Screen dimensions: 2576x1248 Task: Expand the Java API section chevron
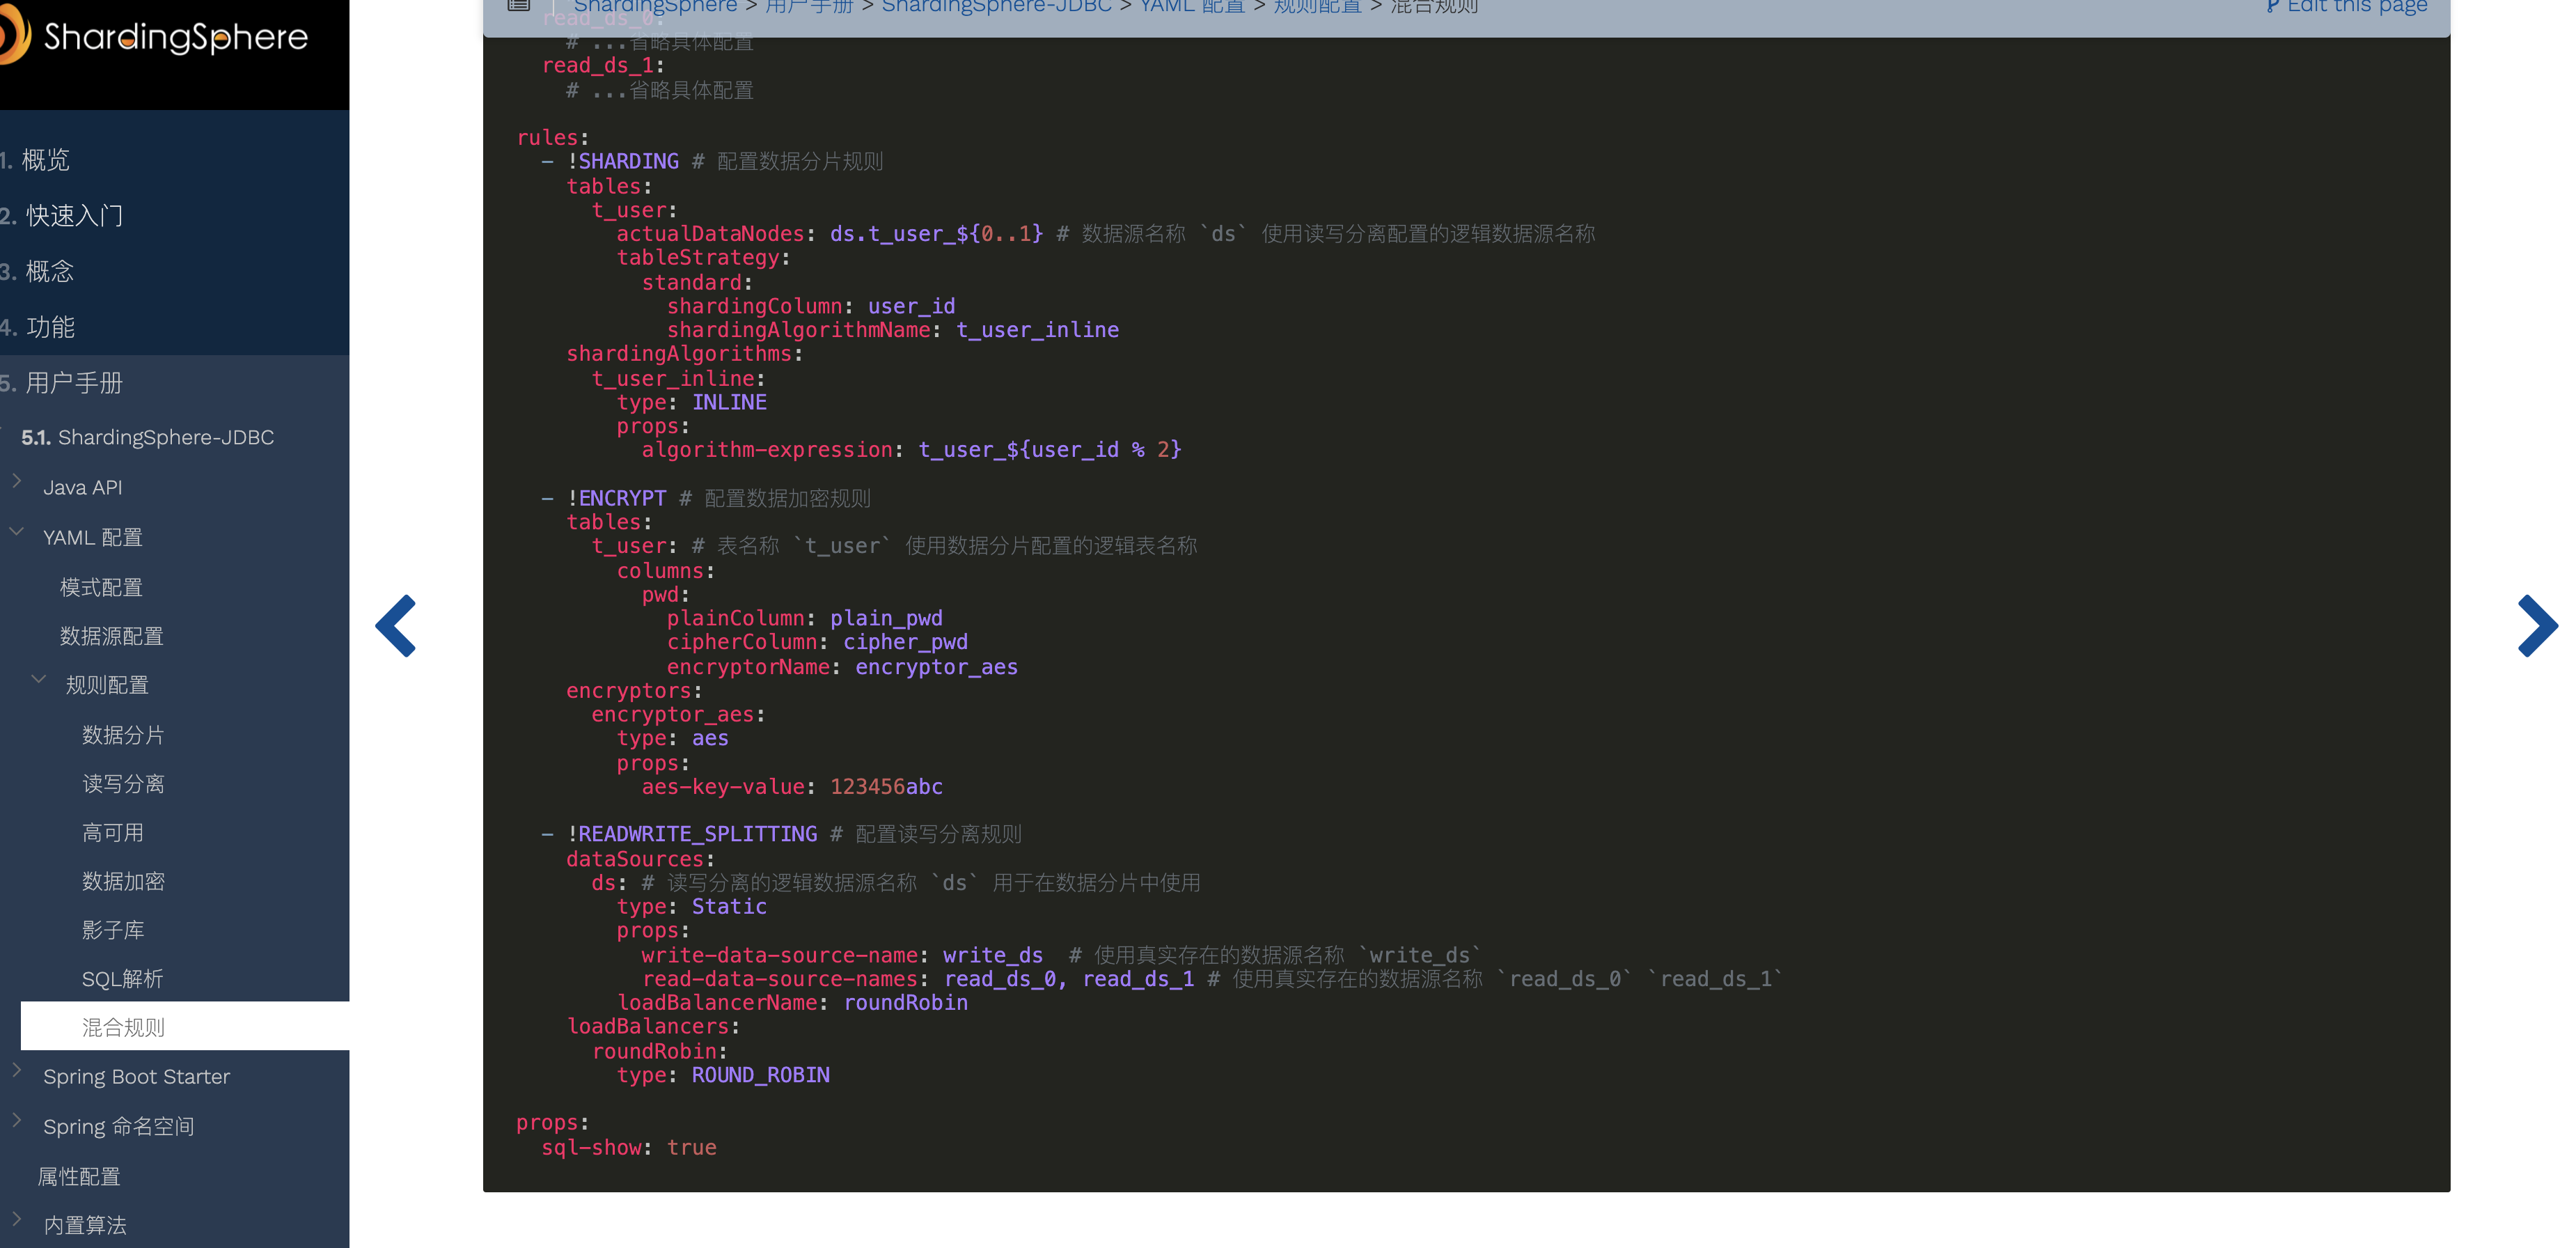coord(17,481)
